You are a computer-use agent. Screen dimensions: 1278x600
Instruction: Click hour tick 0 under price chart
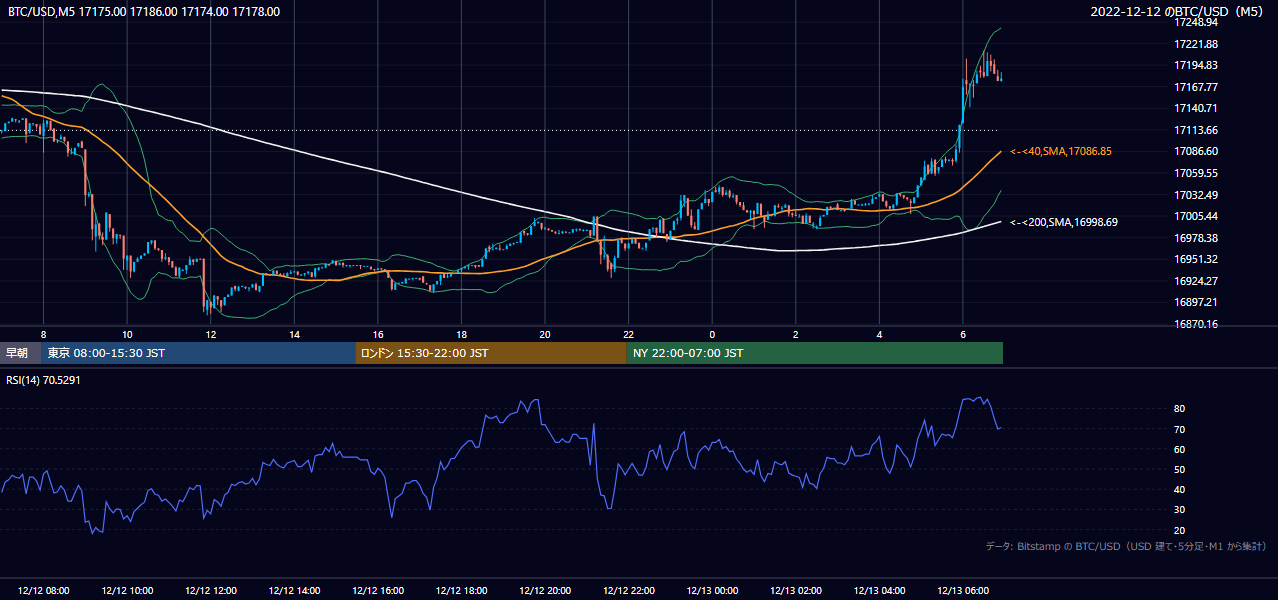(x=712, y=334)
